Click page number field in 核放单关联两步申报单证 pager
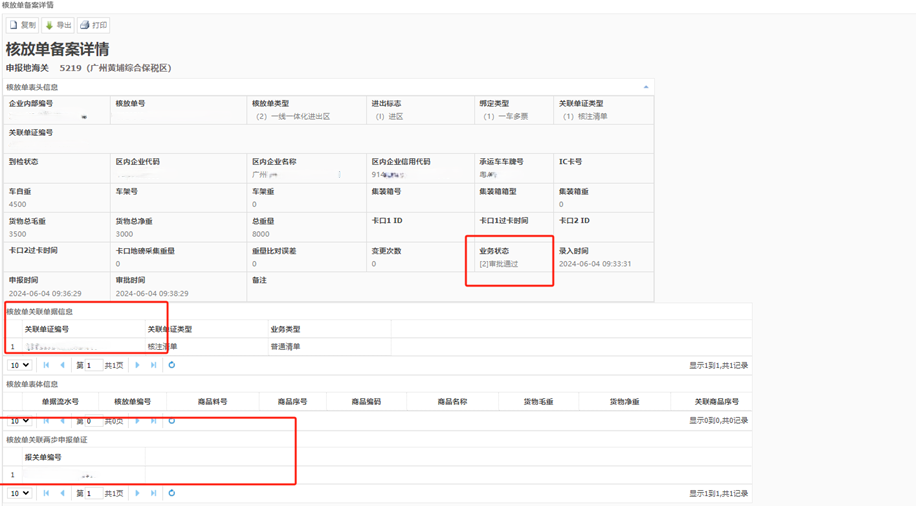The width and height of the screenshot is (916, 506). [93, 493]
